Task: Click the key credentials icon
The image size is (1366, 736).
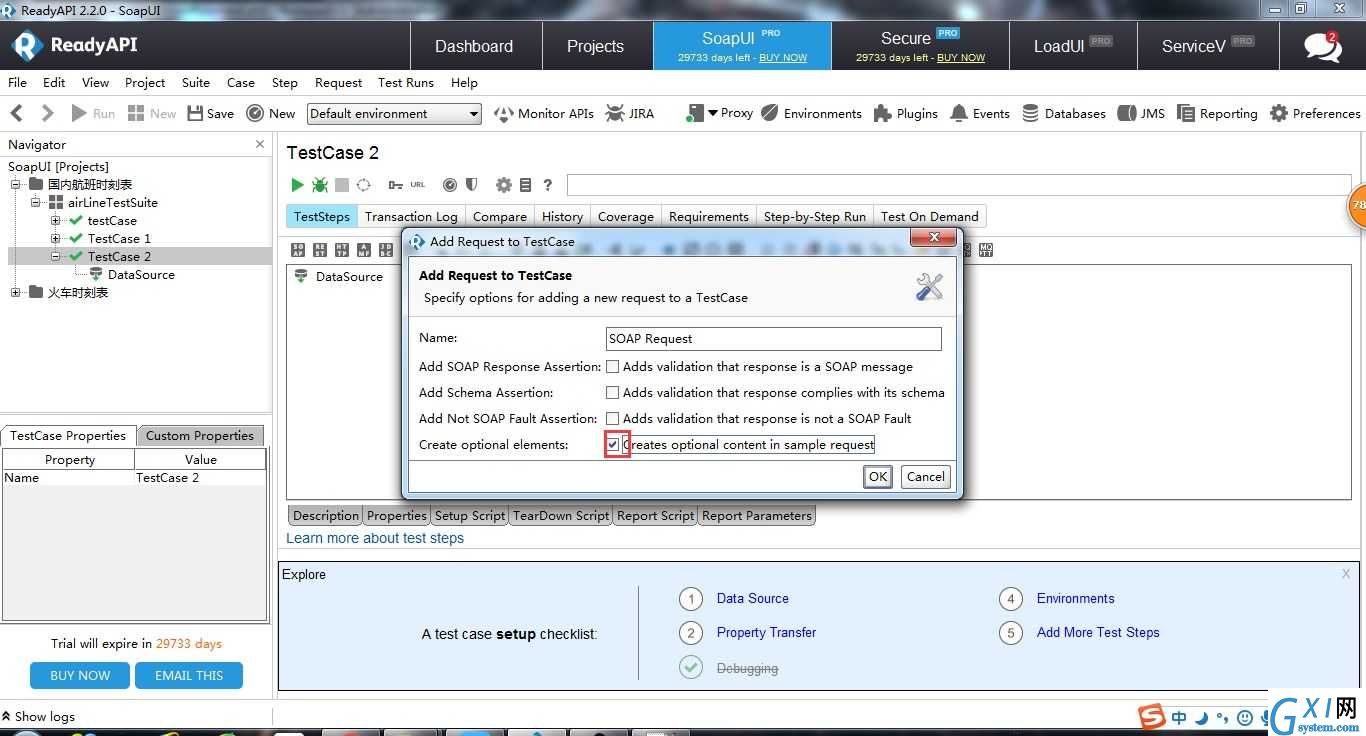Action: (x=396, y=185)
